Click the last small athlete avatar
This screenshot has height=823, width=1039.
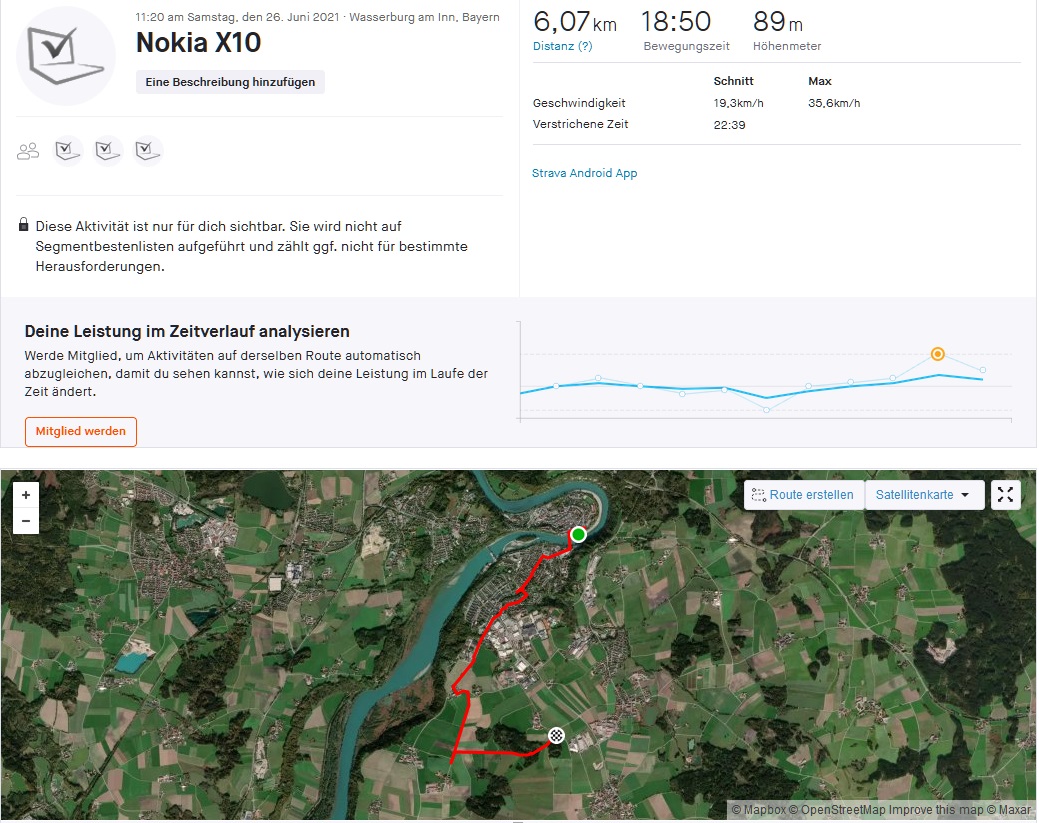coord(149,151)
